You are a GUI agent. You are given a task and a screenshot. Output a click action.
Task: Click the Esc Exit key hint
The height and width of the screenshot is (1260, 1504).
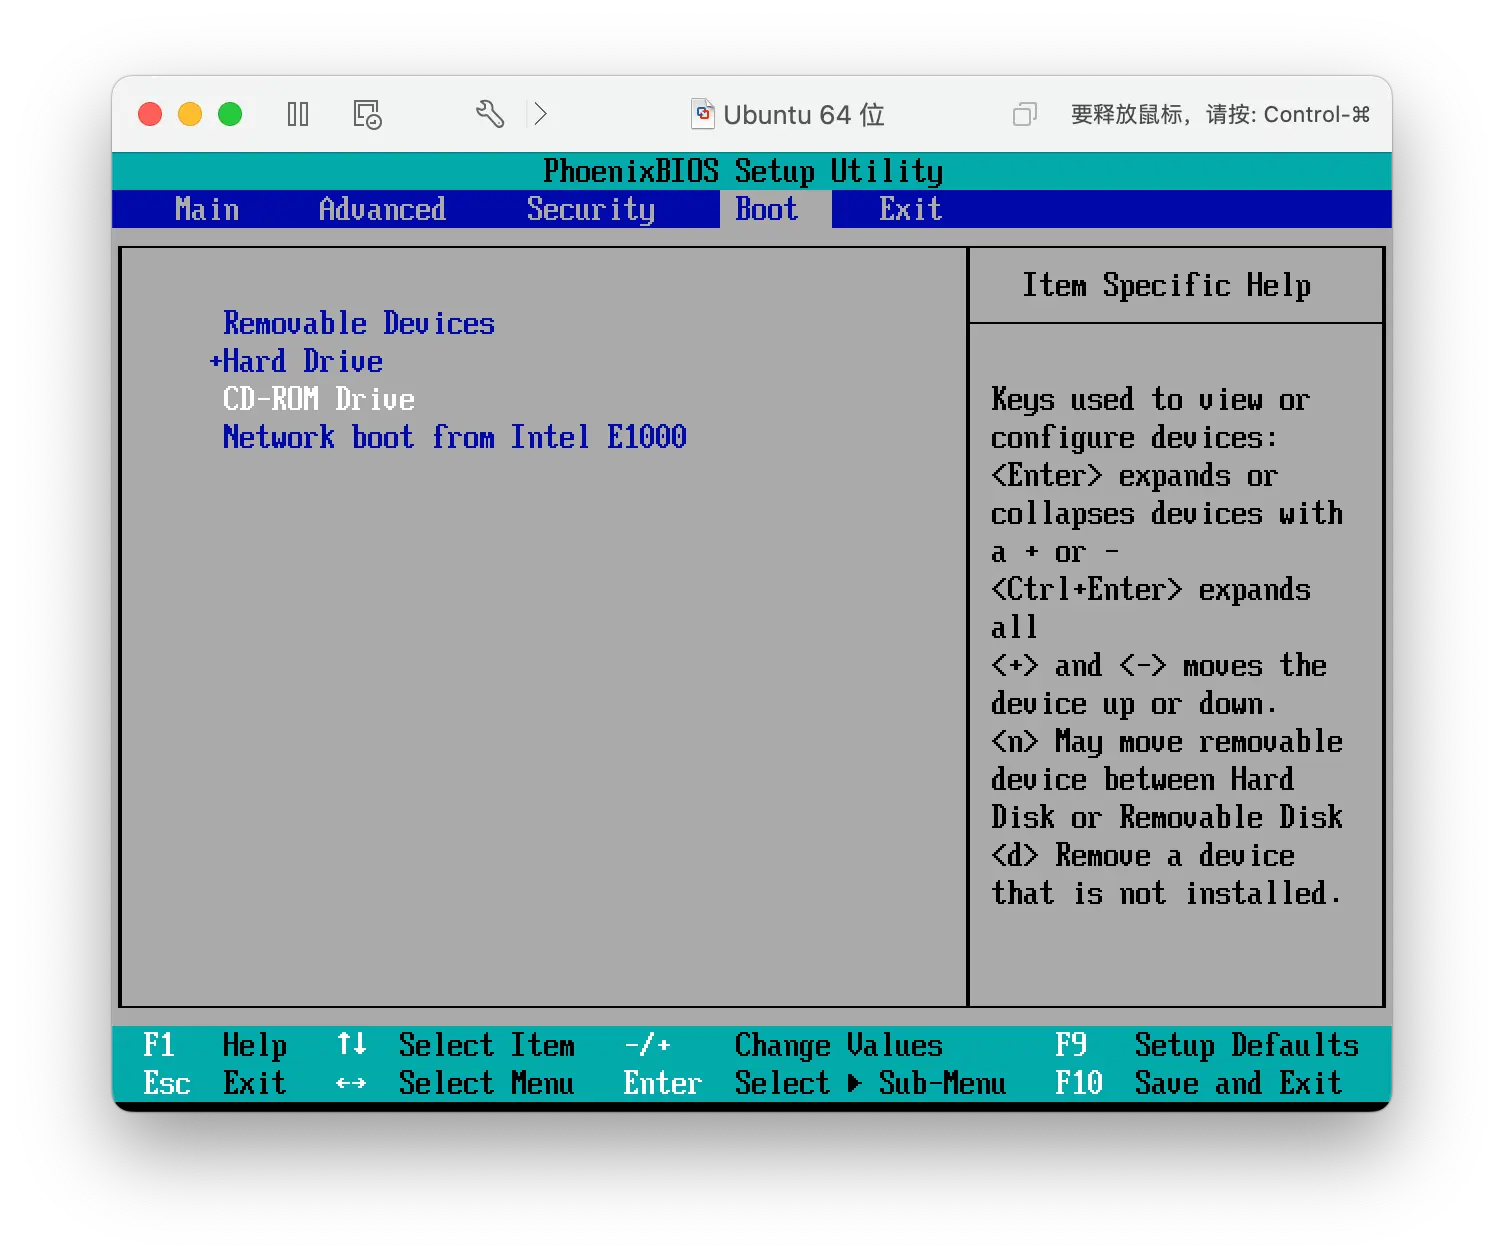(x=215, y=1083)
